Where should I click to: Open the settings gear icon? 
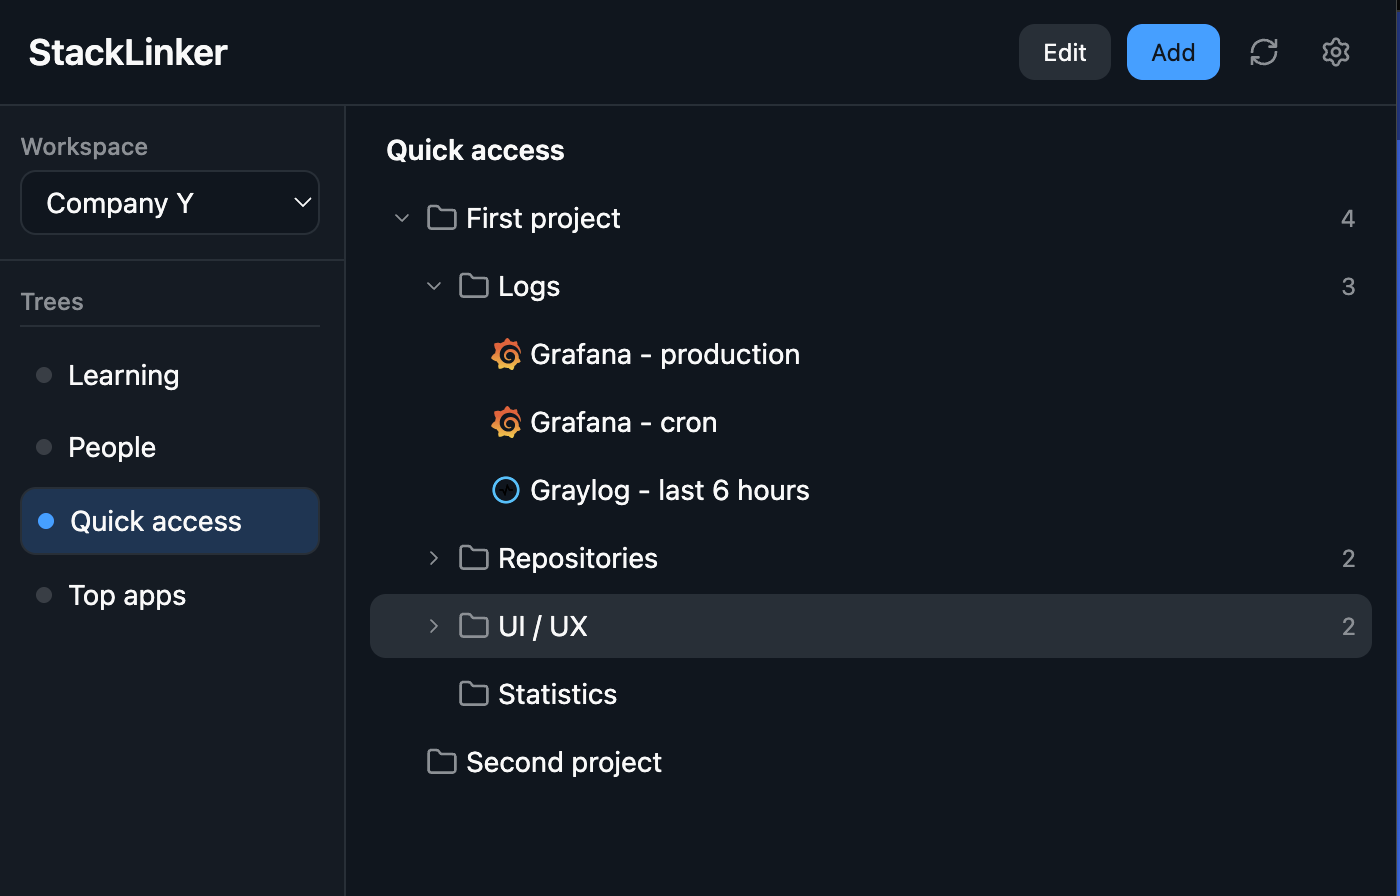[1336, 52]
